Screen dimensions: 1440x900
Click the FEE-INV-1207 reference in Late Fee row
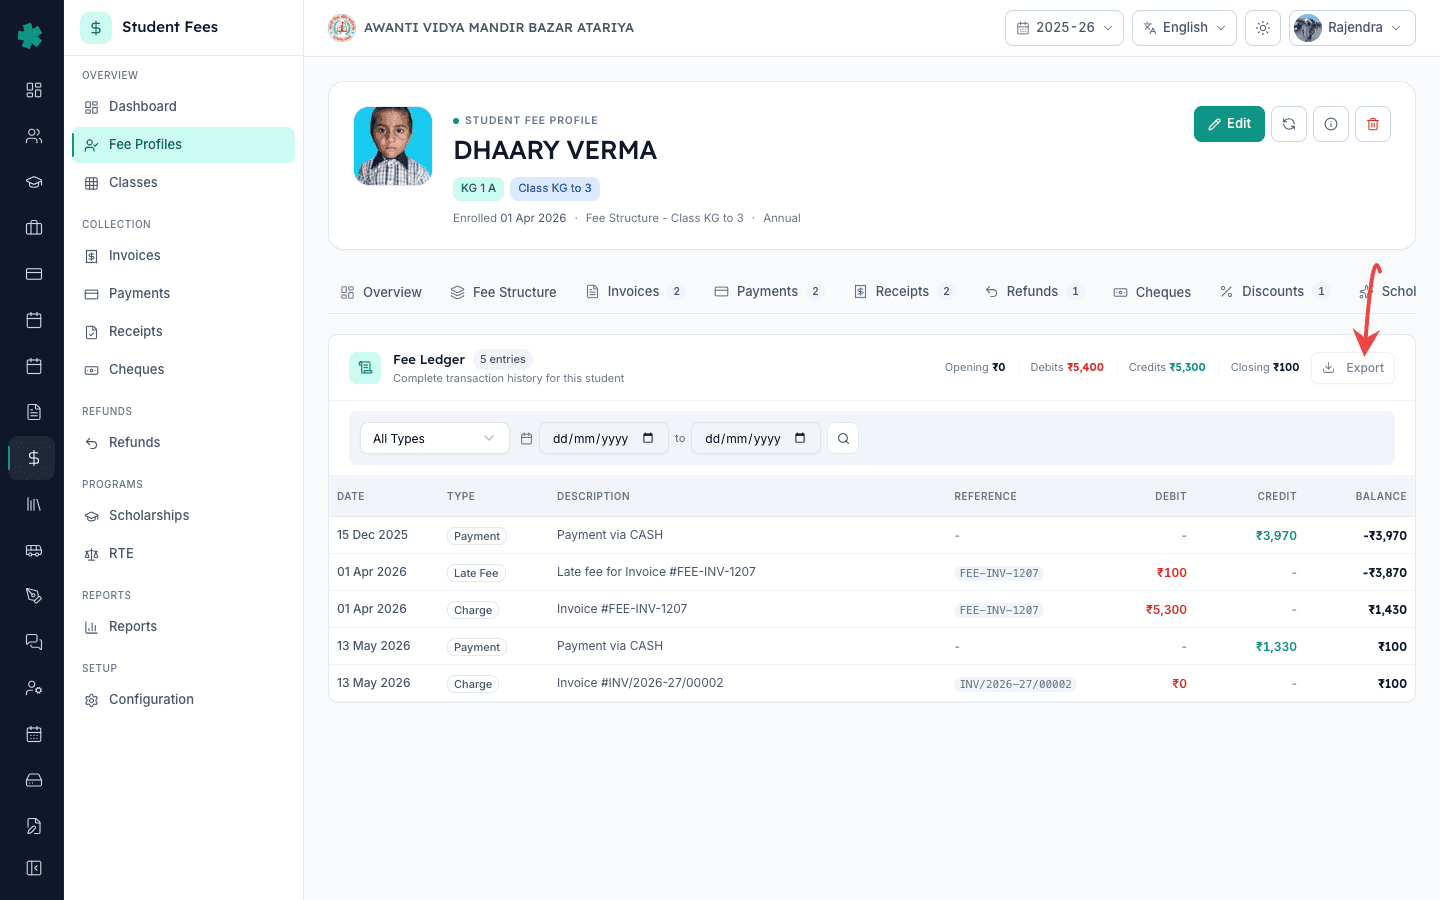click(x=999, y=573)
